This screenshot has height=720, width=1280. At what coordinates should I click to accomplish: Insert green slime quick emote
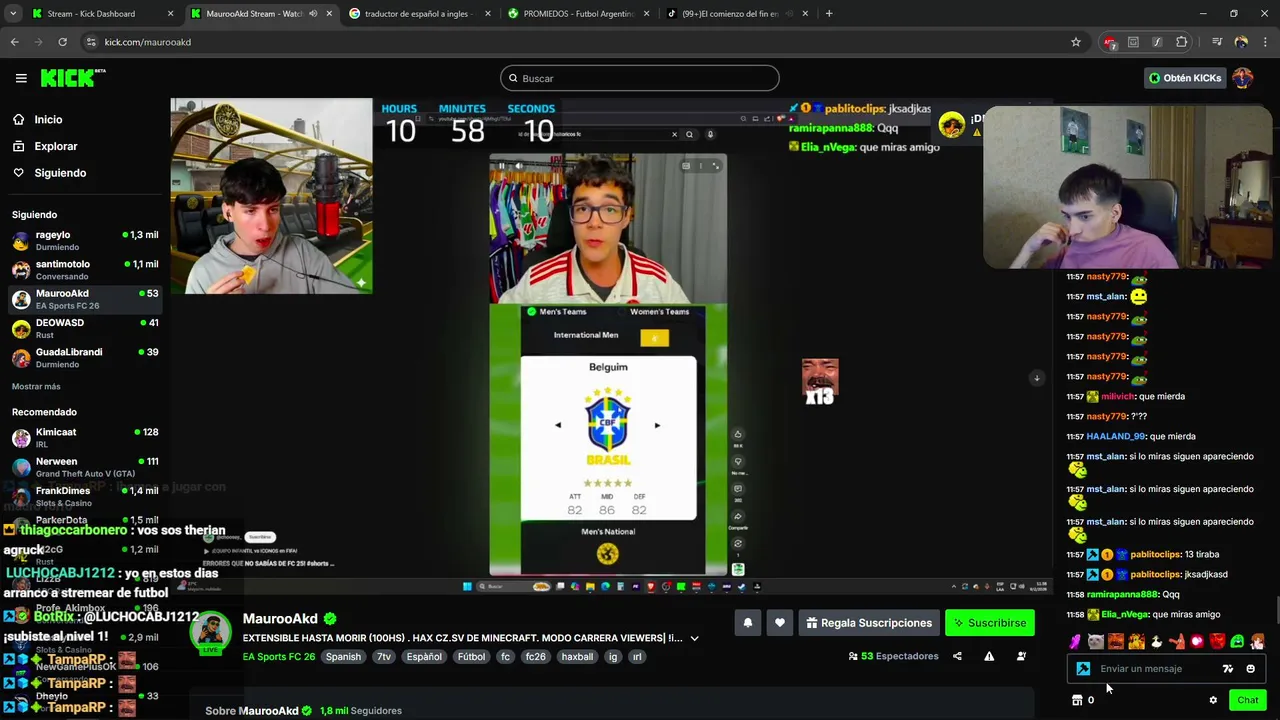pyautogui.click(x=1237, y=642)
